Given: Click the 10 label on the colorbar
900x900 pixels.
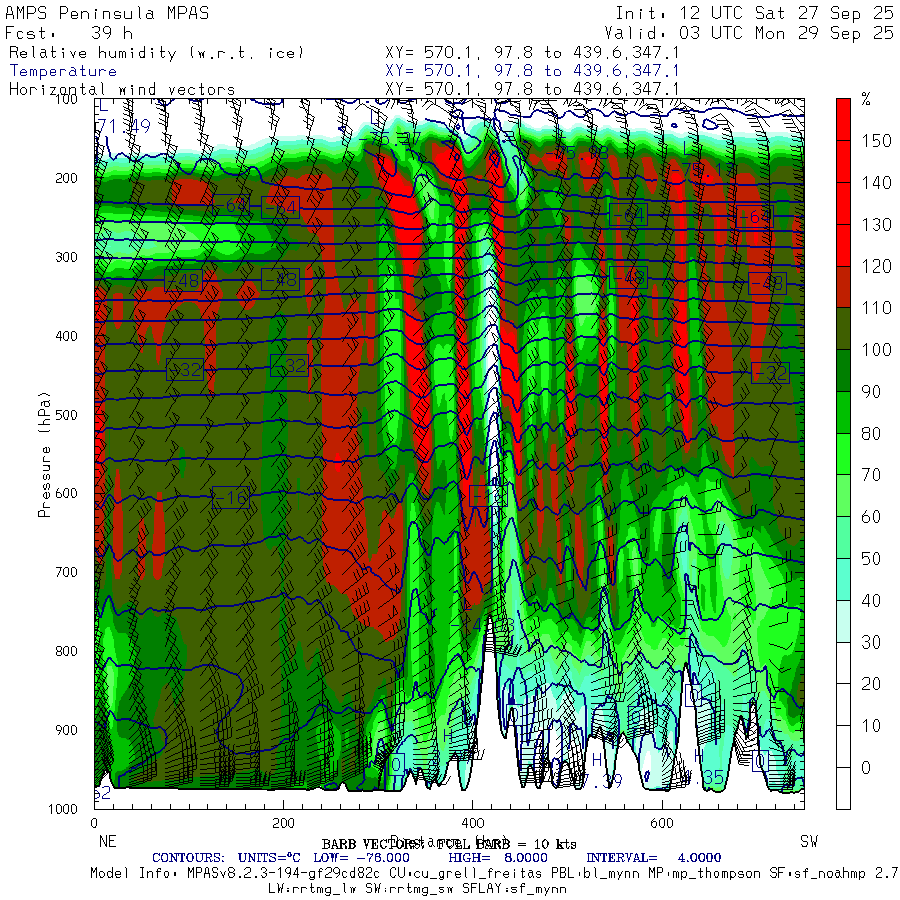Looking at the screenshot, I should [x=871, y=726].
